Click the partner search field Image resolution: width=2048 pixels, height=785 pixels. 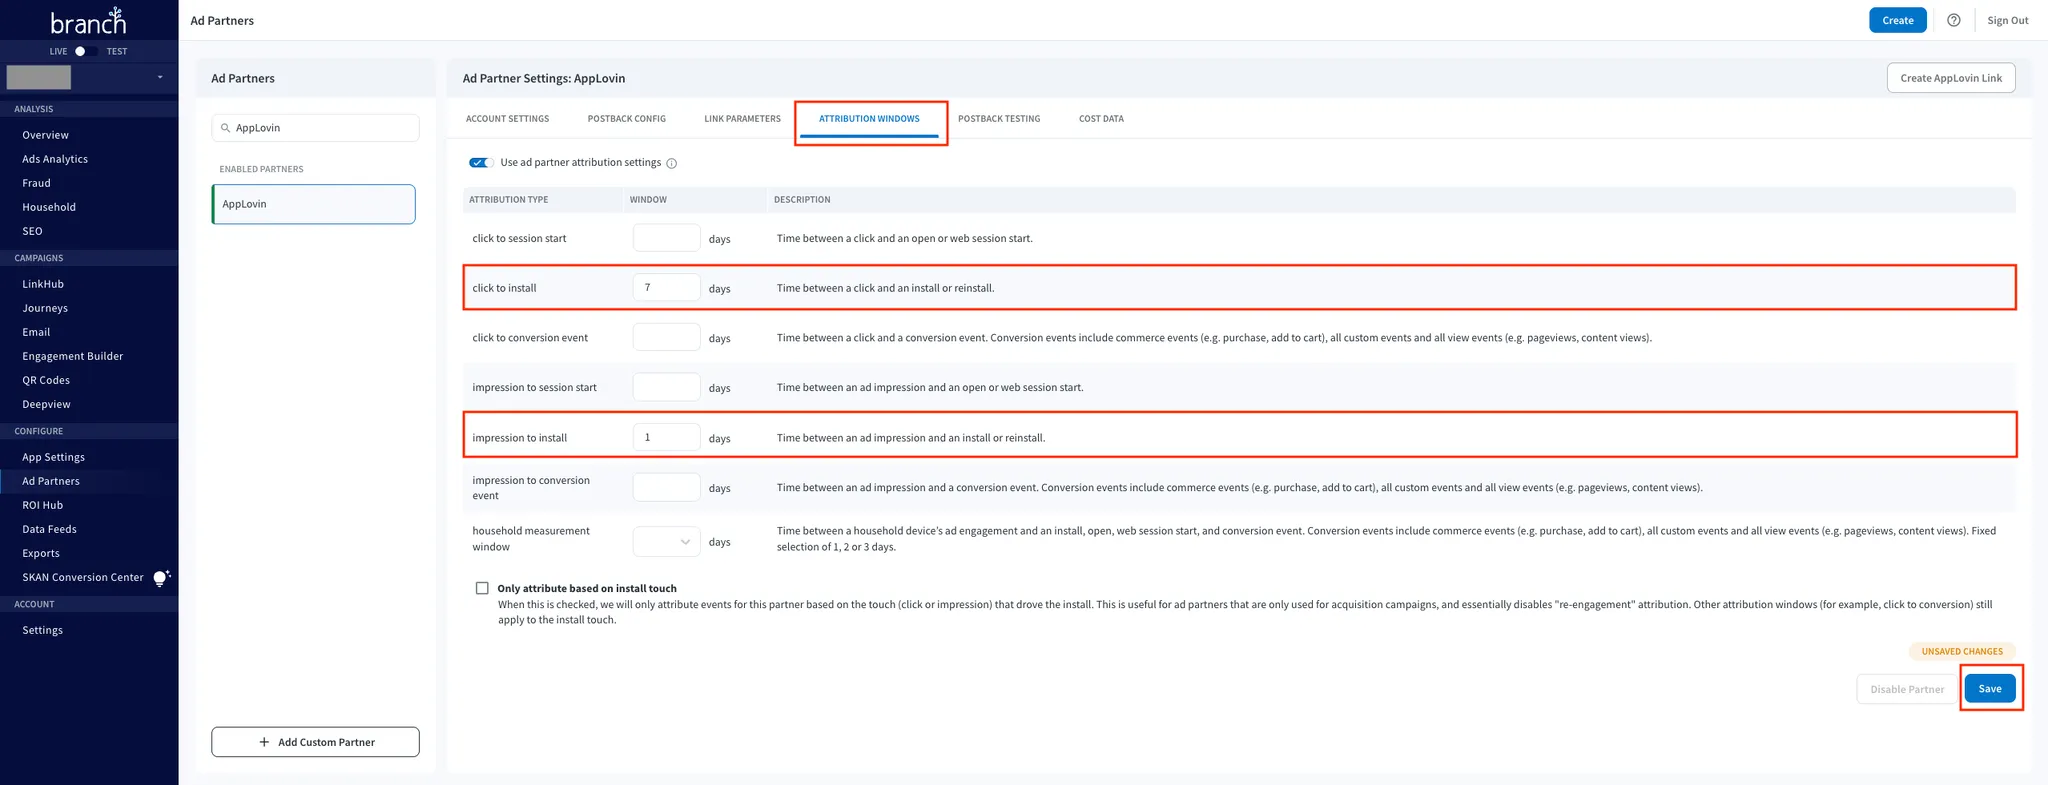pyautogui.click(x=315, y=128)
